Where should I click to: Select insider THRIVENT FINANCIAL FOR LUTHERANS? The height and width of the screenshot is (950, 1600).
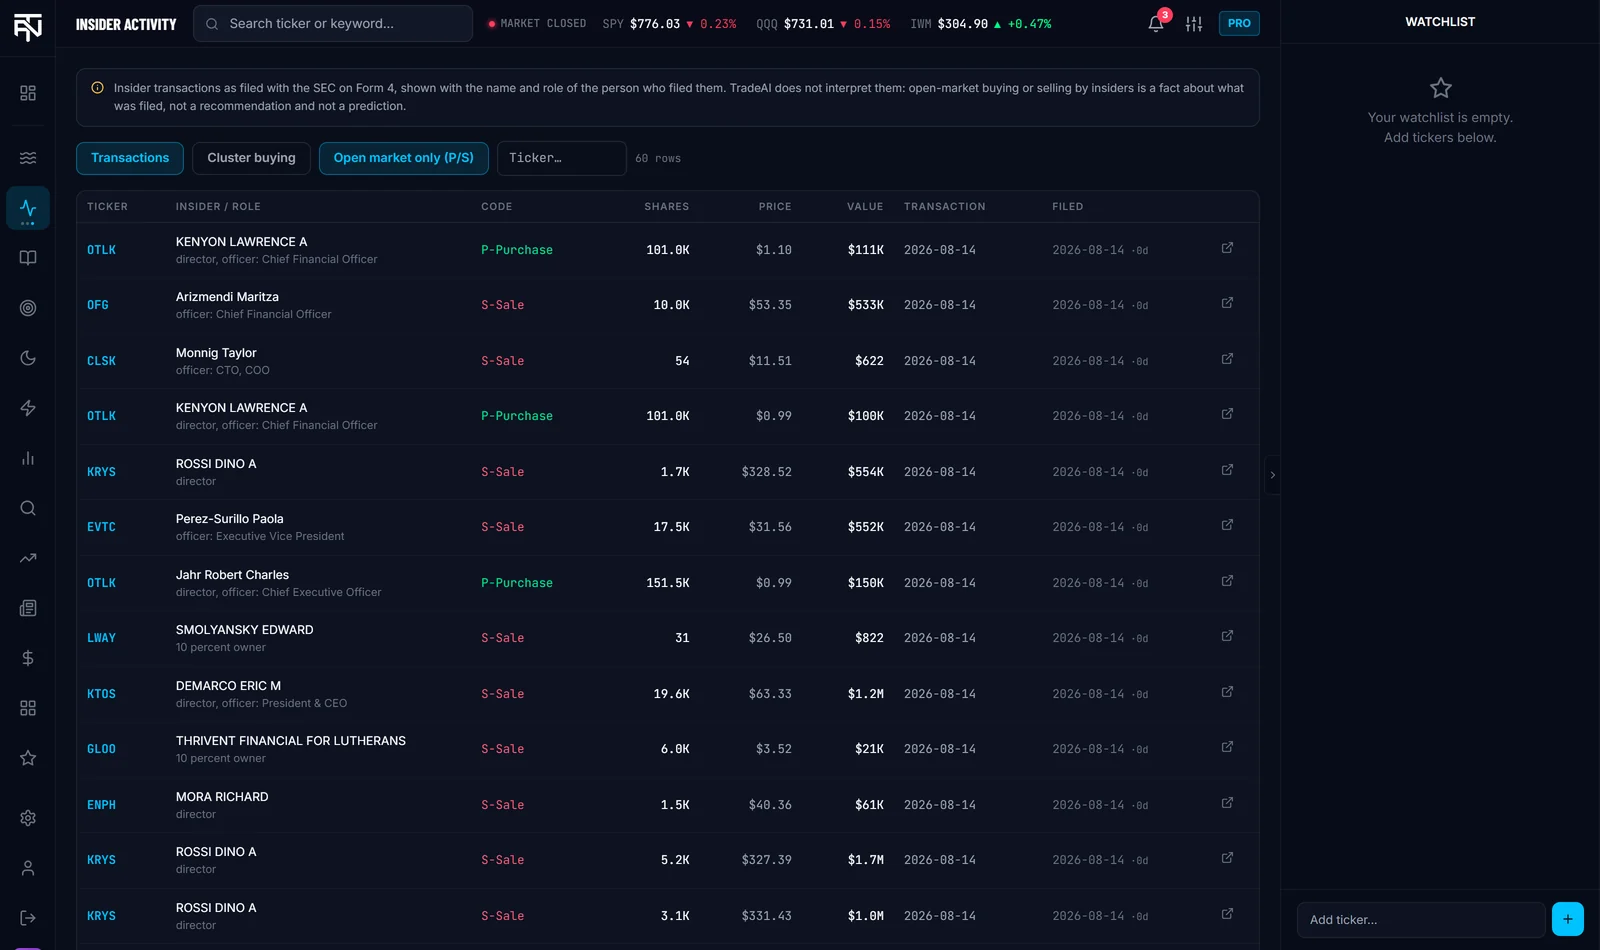[291, 740]
